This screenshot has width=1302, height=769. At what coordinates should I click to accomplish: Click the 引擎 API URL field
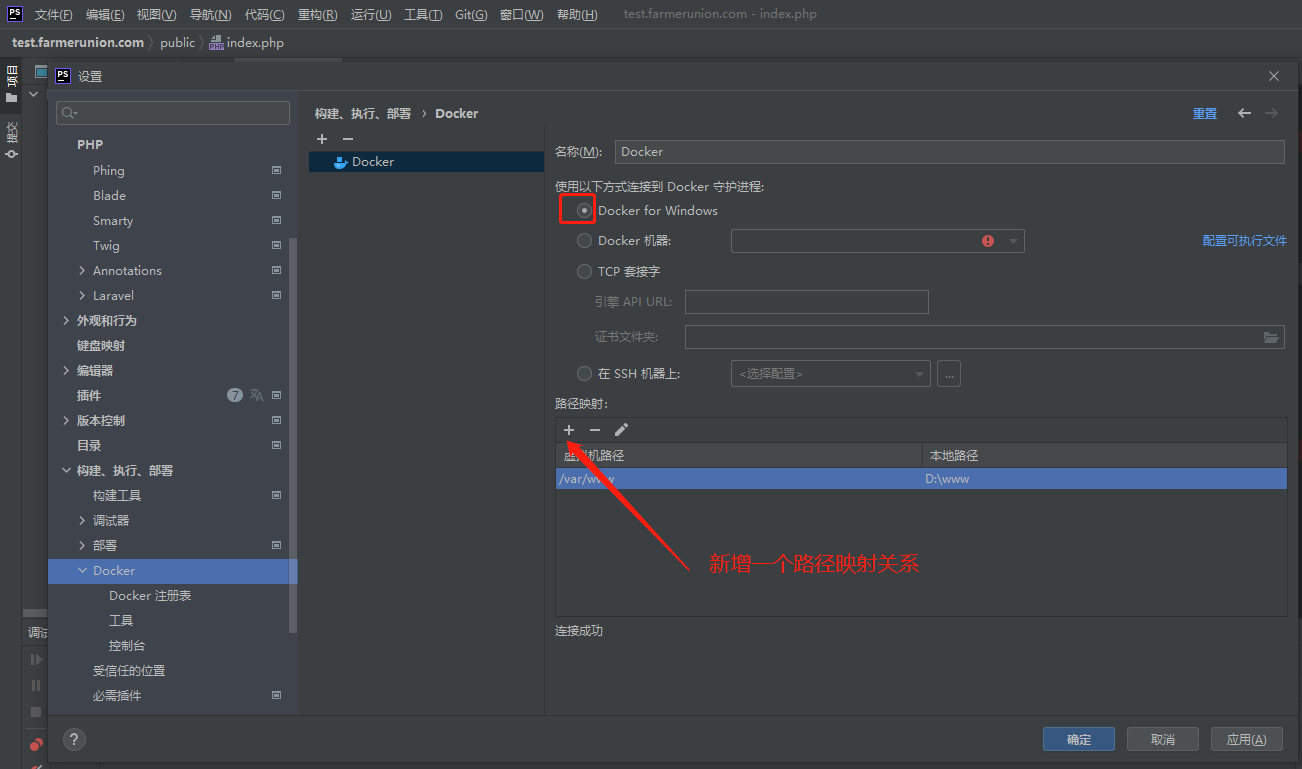pos(807,302)
